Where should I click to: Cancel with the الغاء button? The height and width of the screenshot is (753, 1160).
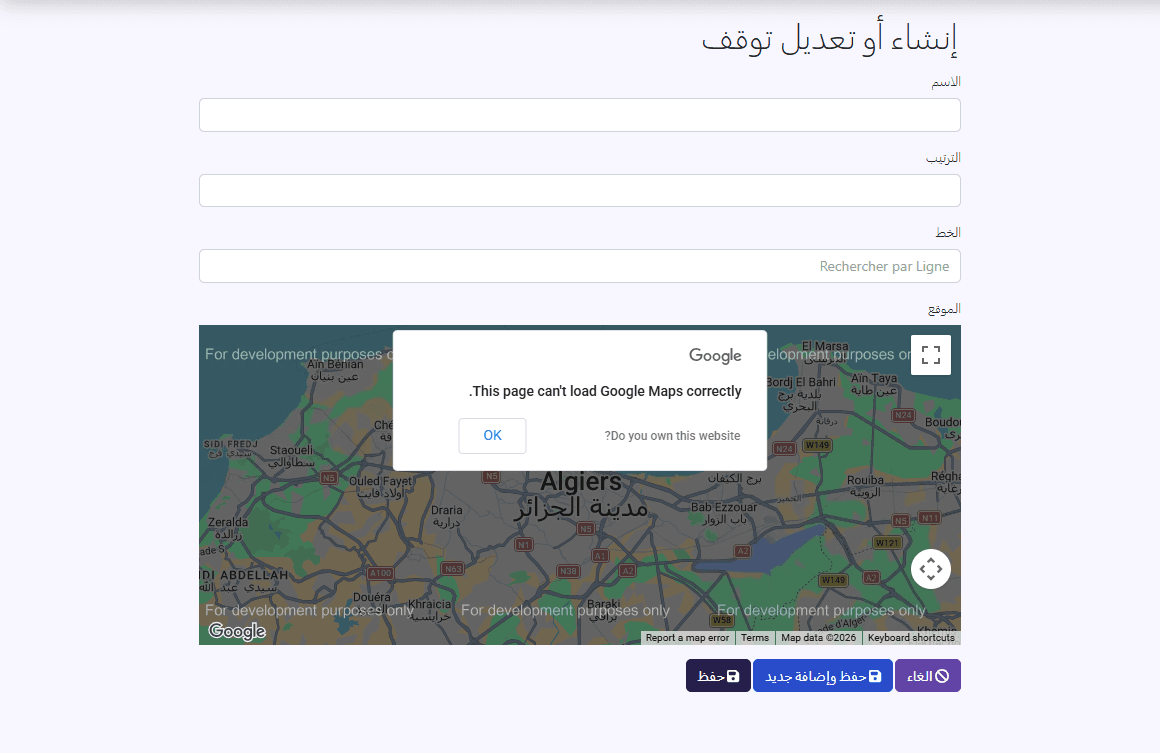tap(928, 676)
